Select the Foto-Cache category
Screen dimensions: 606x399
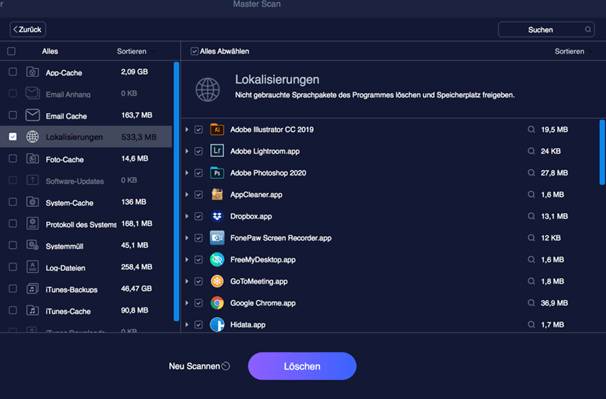(x=86, y=159)
